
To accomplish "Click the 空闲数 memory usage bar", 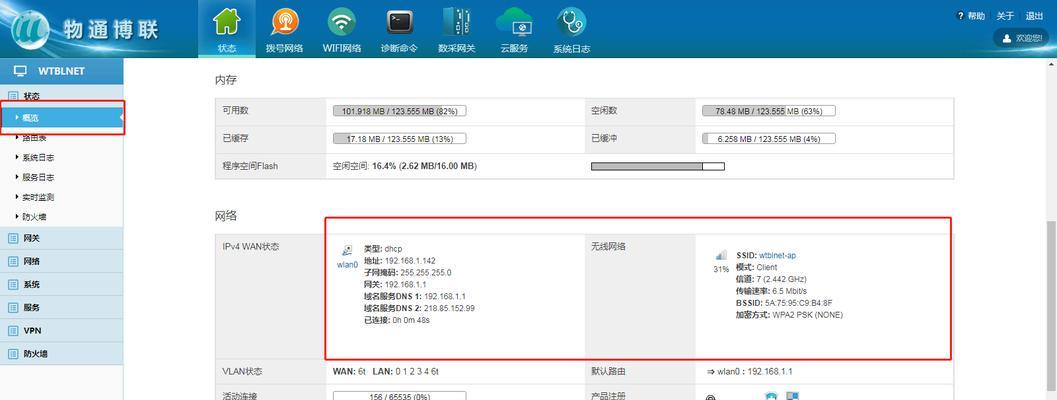I will point(768,111).
